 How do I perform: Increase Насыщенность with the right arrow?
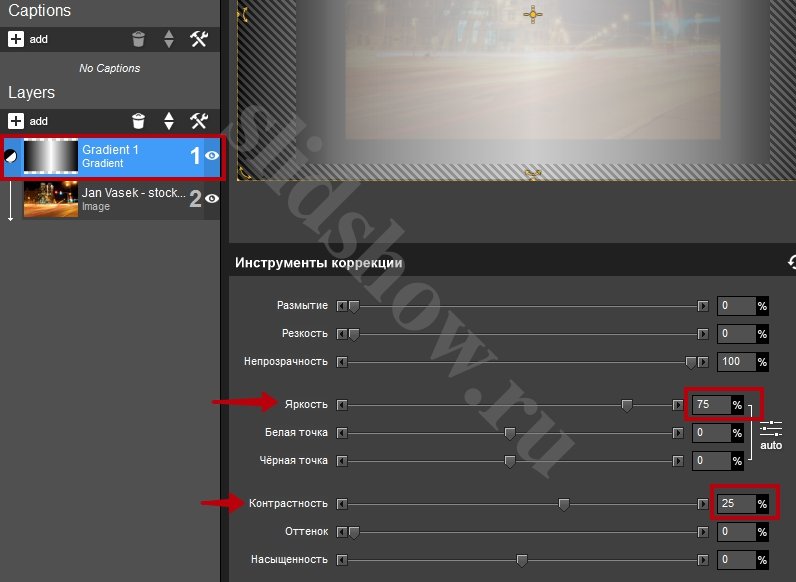click(703, 560)
